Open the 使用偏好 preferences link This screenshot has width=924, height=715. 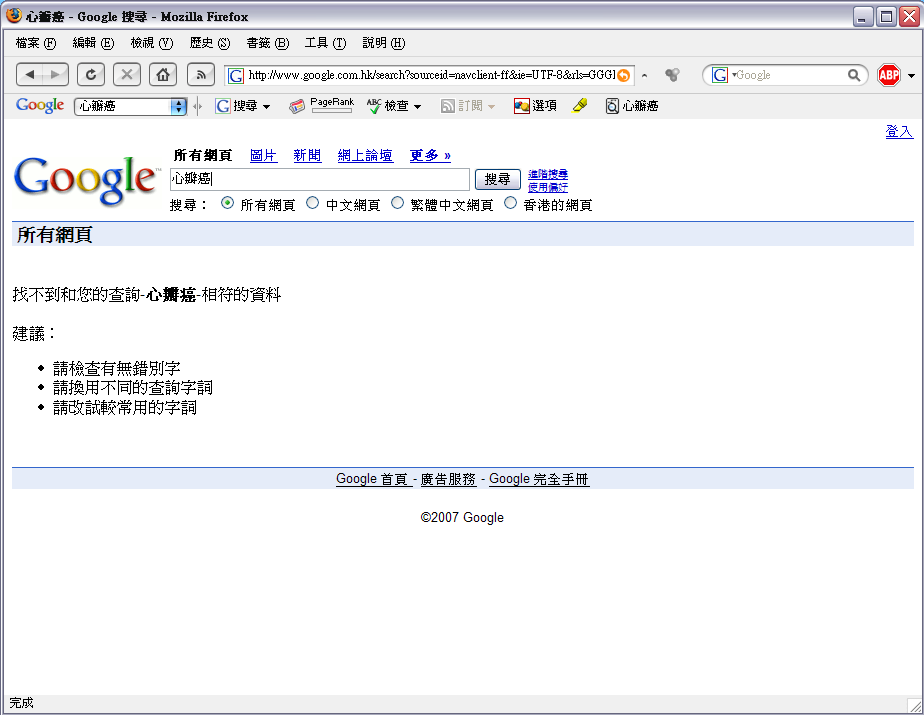point(548,187)
